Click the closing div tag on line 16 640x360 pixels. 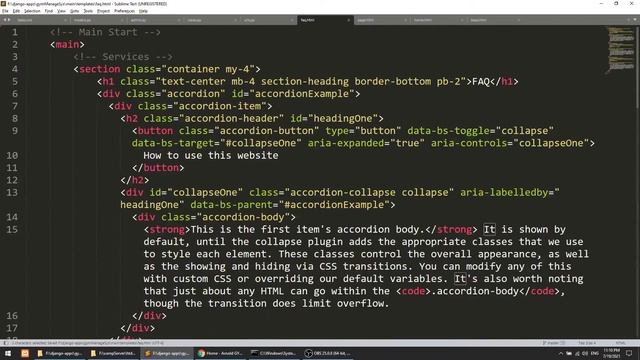click(x=149, y=316)
